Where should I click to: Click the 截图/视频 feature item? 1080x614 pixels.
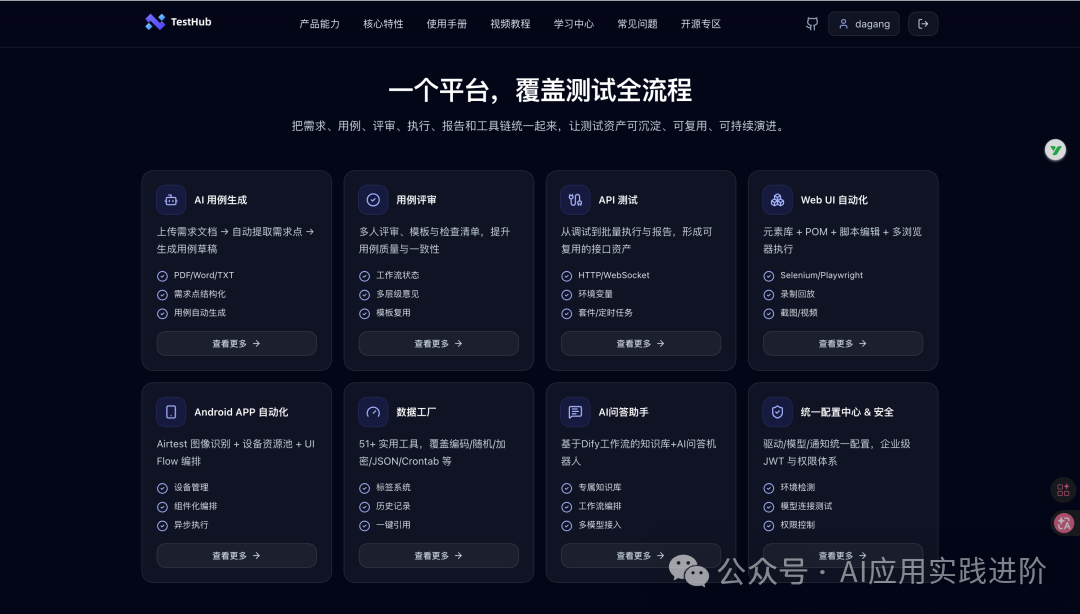(x=791, y=313)
